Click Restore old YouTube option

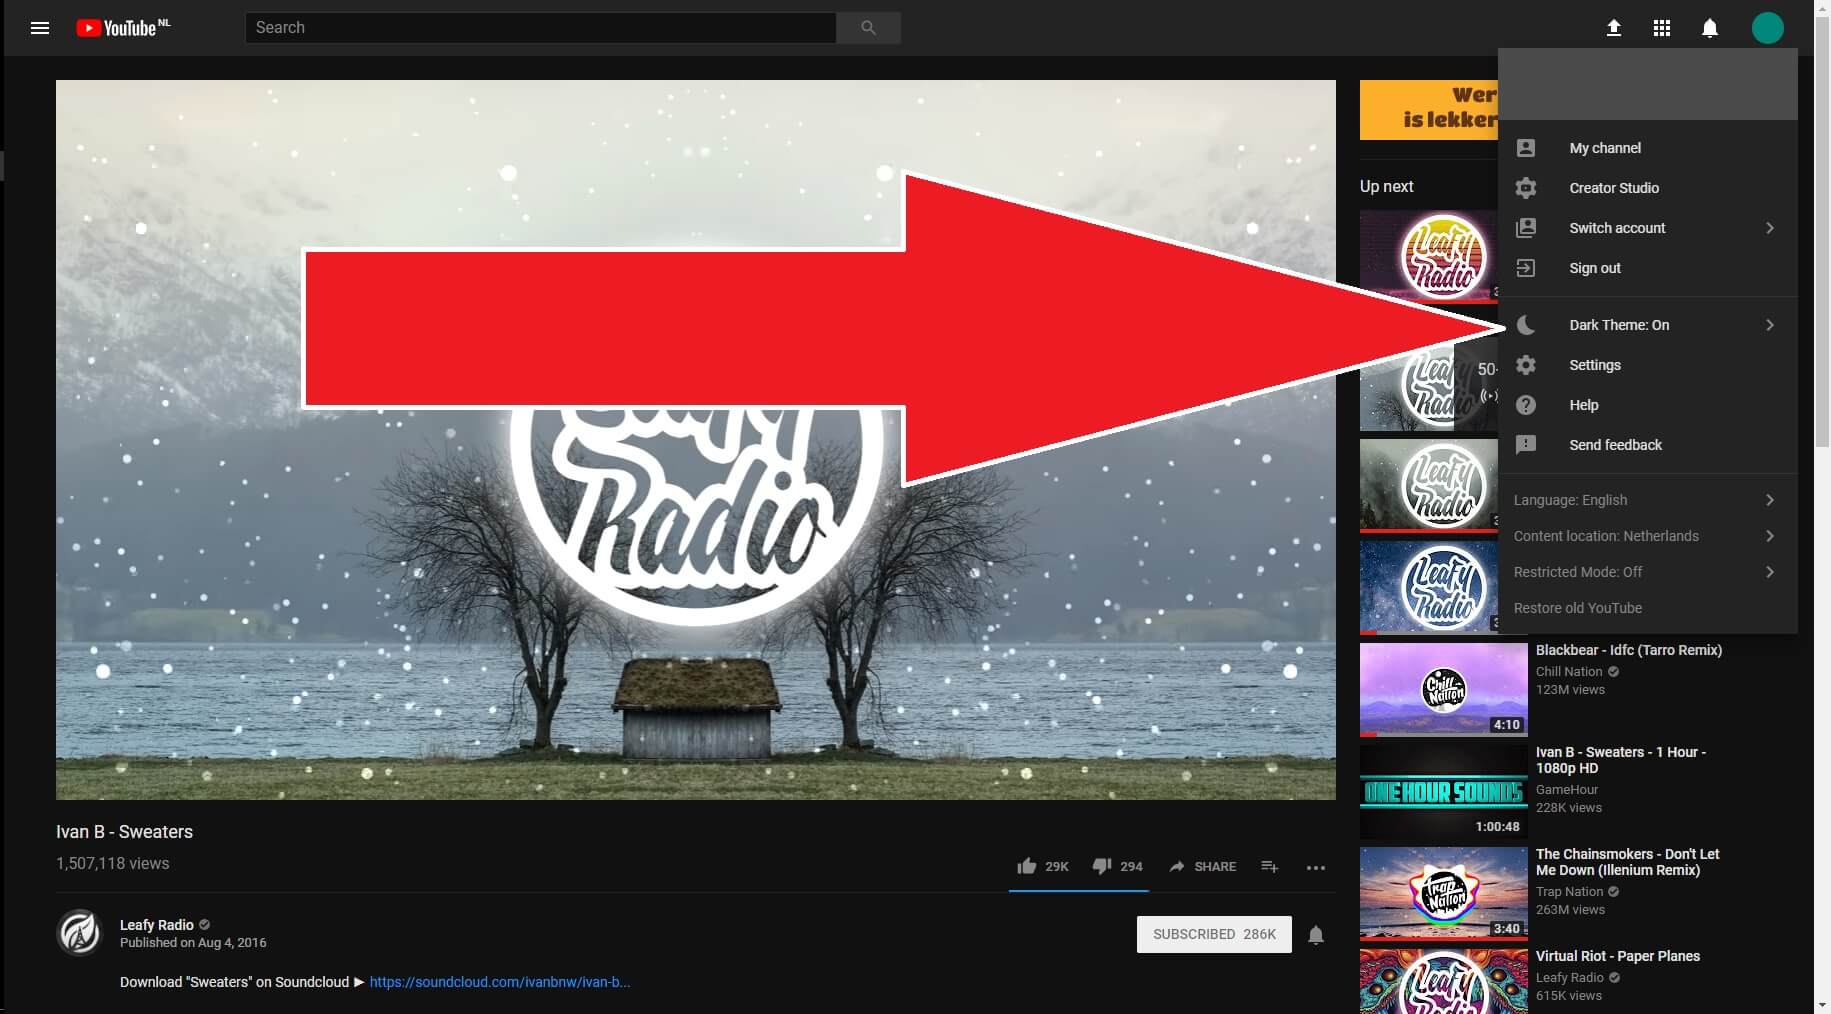[1648, 608]
